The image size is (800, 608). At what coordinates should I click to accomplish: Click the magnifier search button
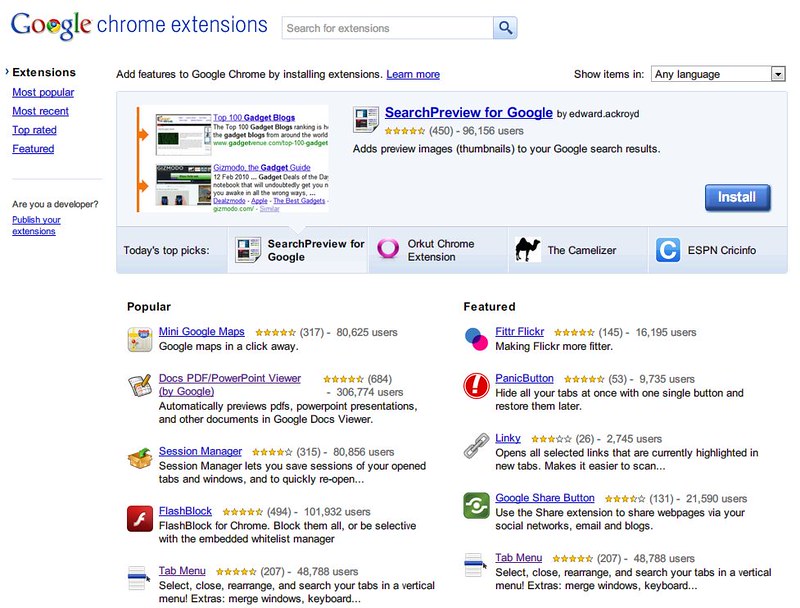click(x=506, y=28)
